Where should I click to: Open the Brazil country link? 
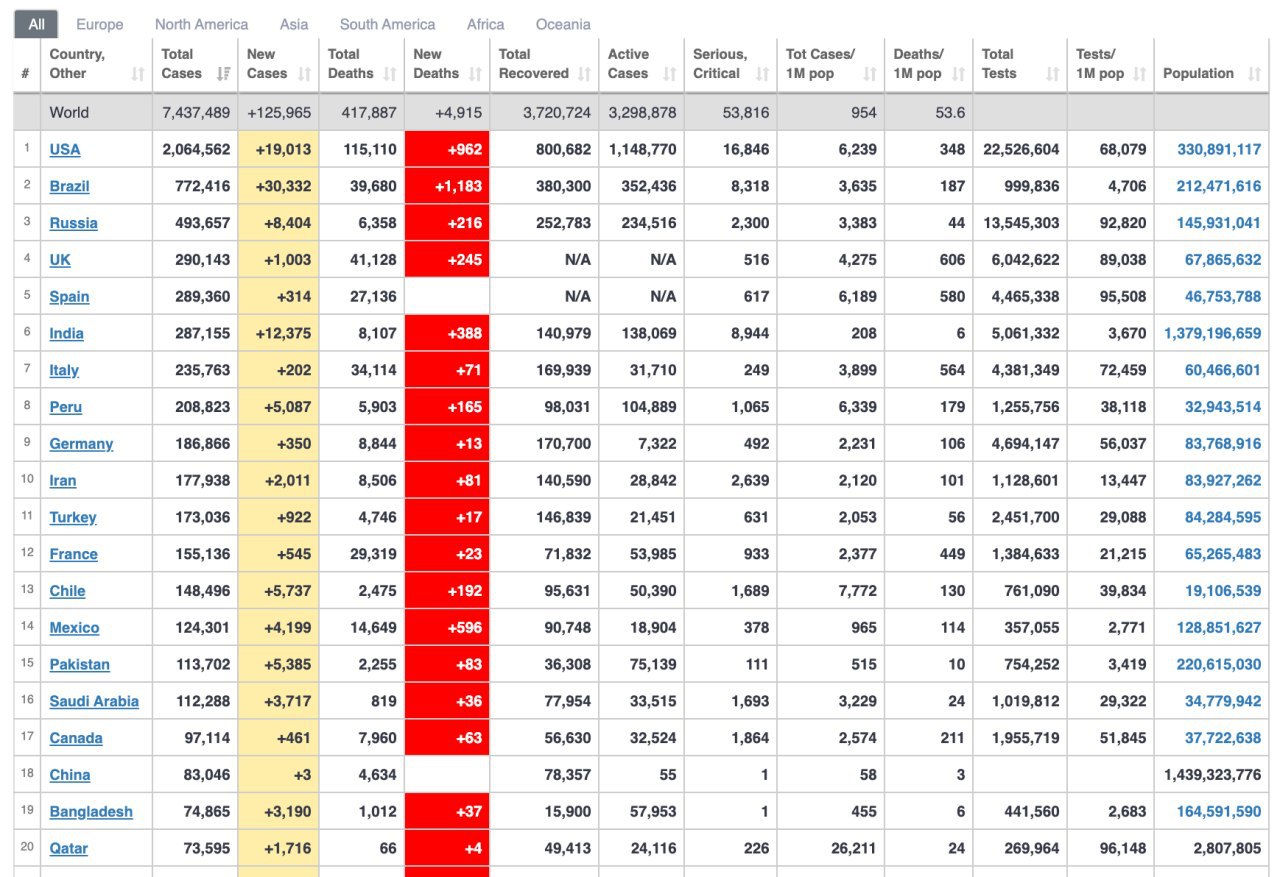tap(70, 186)
